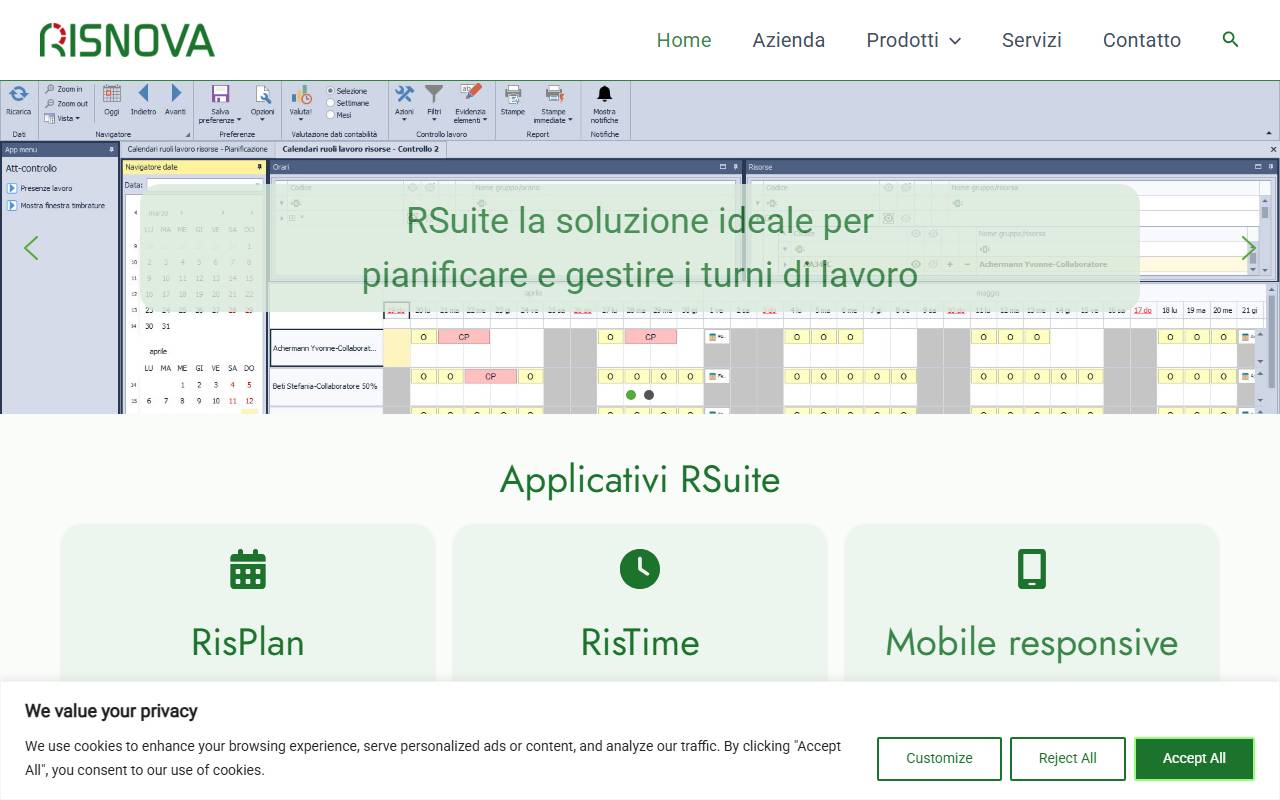The image size is (1280, 800).
Task: Click the Achermann Yvonne-Collaborat... schedule row
Action: (x=327, y=348)
